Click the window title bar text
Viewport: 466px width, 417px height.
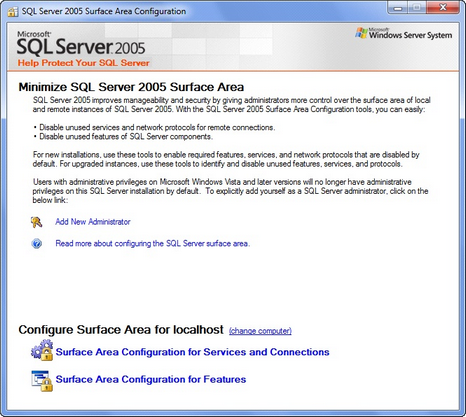click(104, 11)
